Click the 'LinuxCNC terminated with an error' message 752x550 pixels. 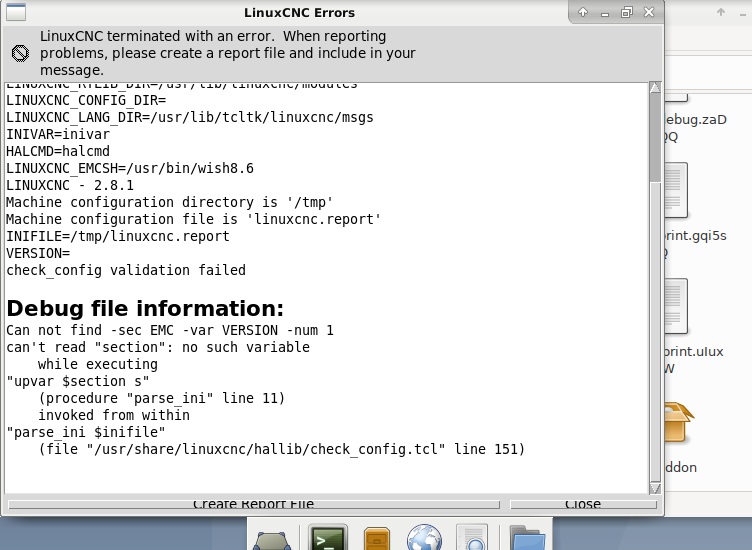click(227, 53)
